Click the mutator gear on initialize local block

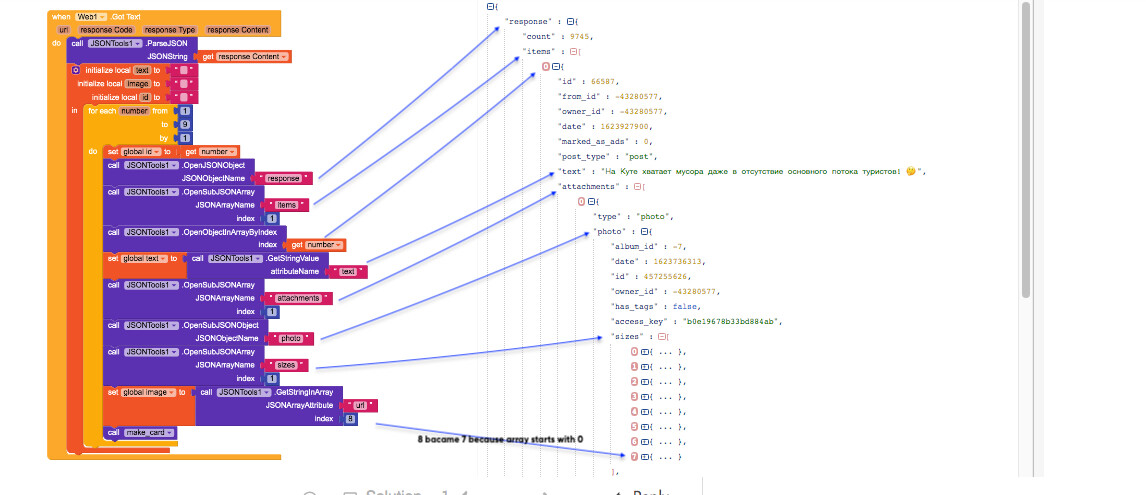pos(77,70)
